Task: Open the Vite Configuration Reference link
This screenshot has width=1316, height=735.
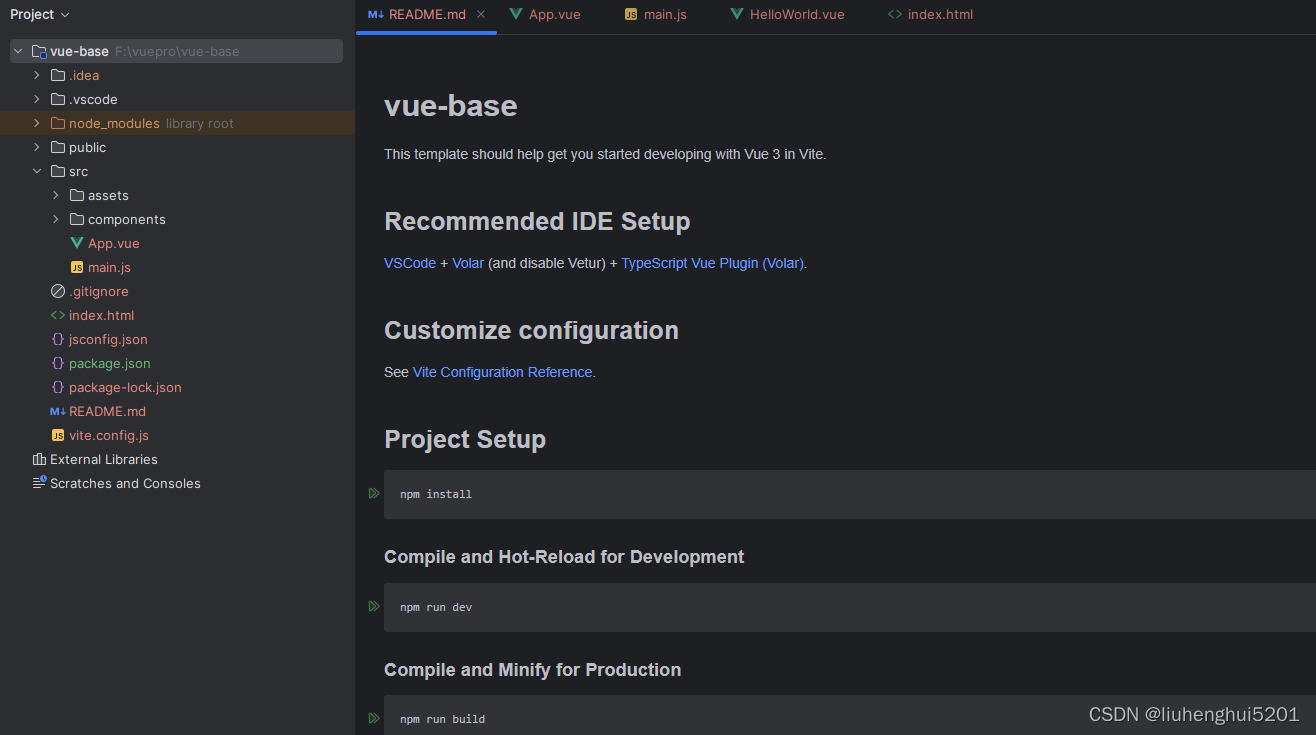Action: tap(503, 372)
